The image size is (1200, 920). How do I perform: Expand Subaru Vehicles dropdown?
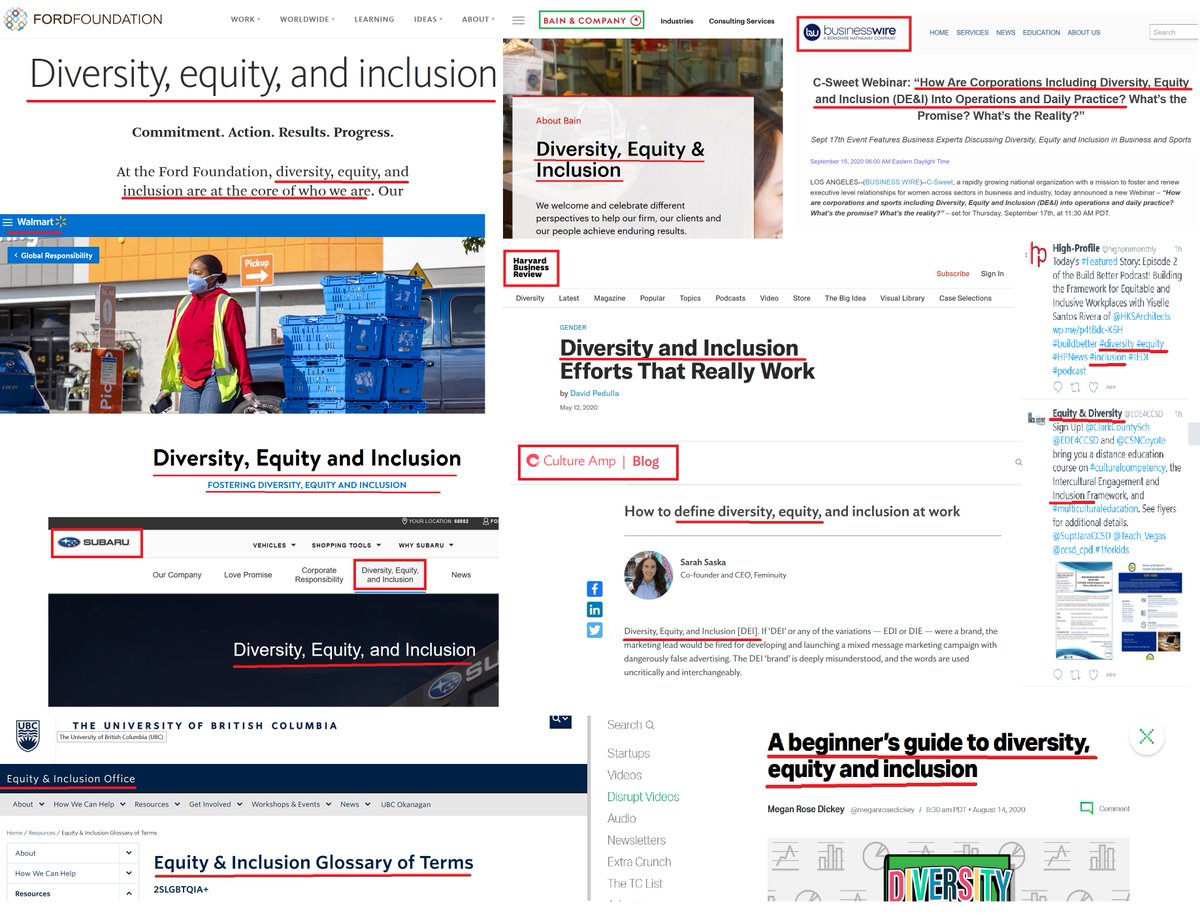click(275, 545)
